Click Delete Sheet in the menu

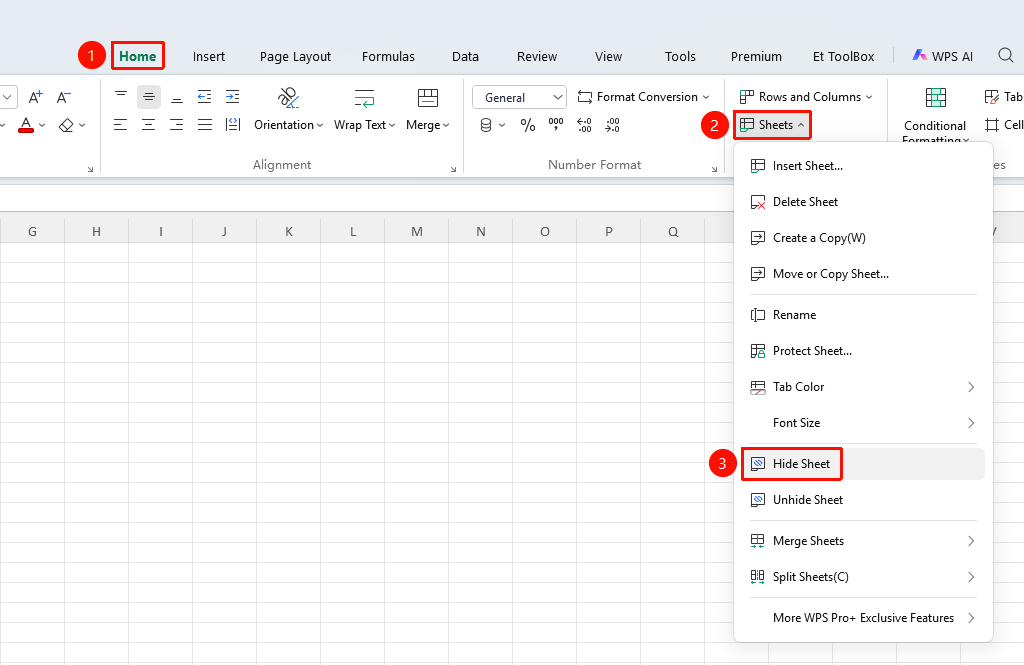(862, 202)
